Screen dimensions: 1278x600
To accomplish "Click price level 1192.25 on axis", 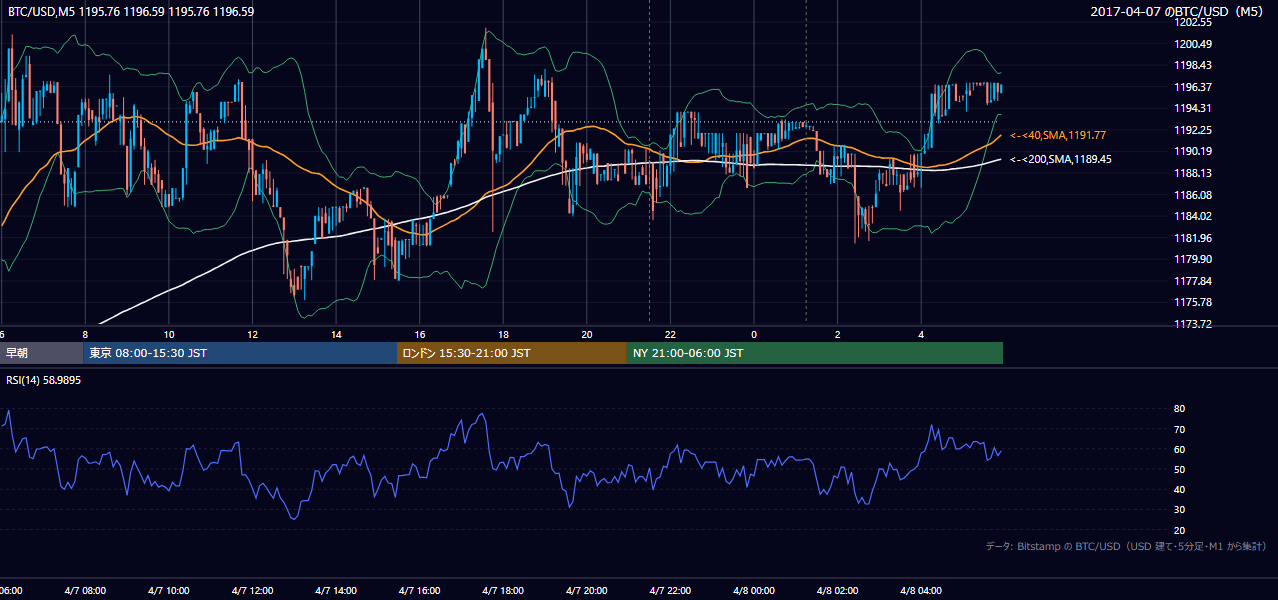I will (x=1193, y=130).
